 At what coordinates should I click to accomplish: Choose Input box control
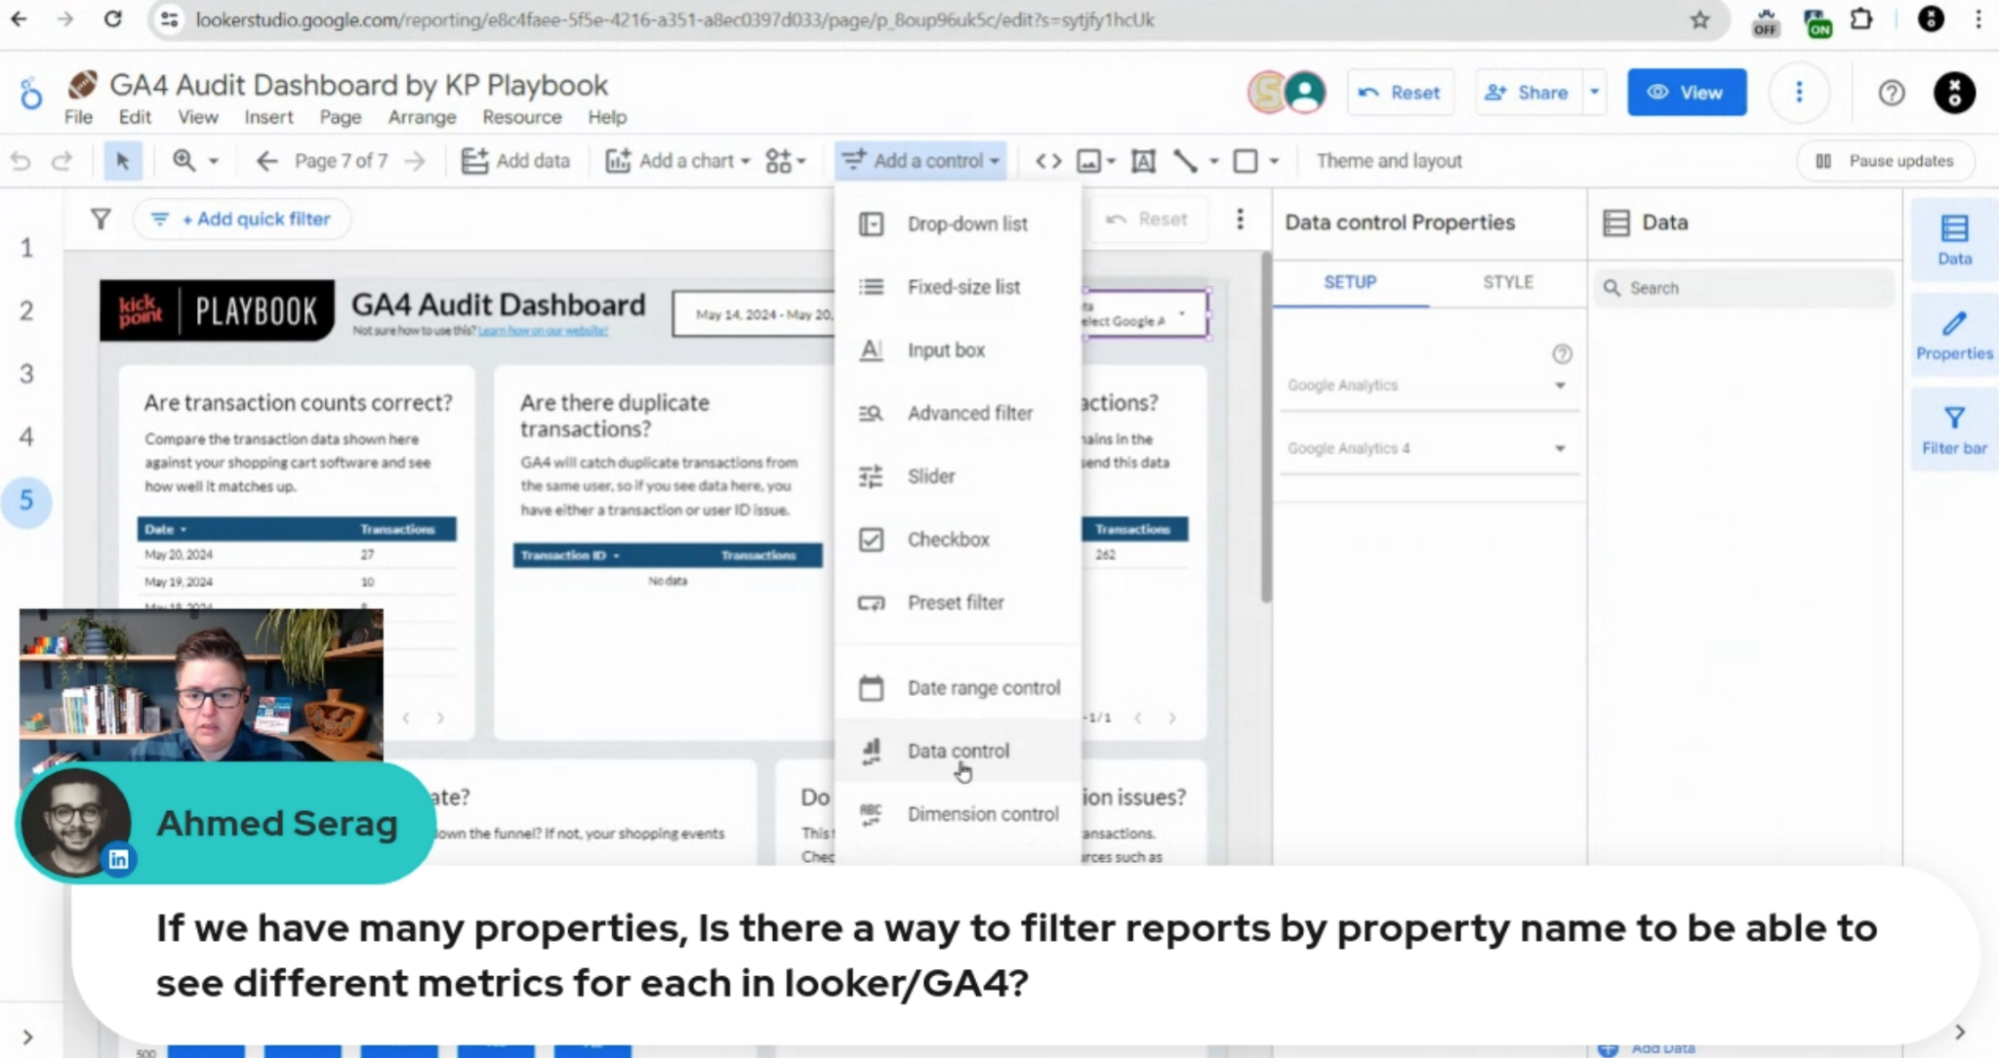coord(958,350)
